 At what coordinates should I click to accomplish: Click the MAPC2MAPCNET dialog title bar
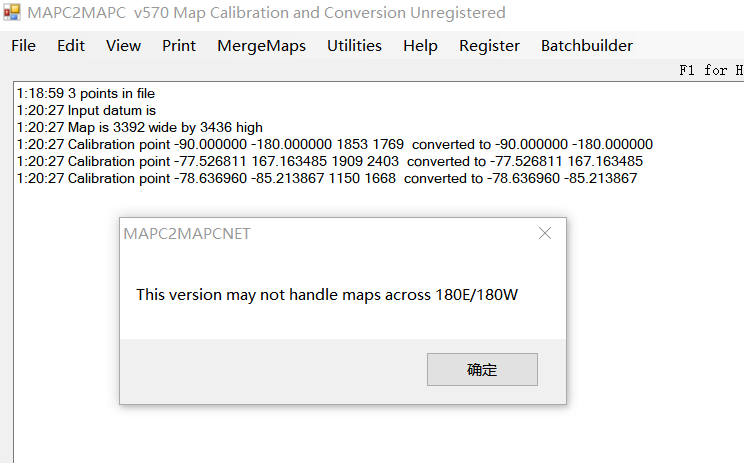point(300,234)
